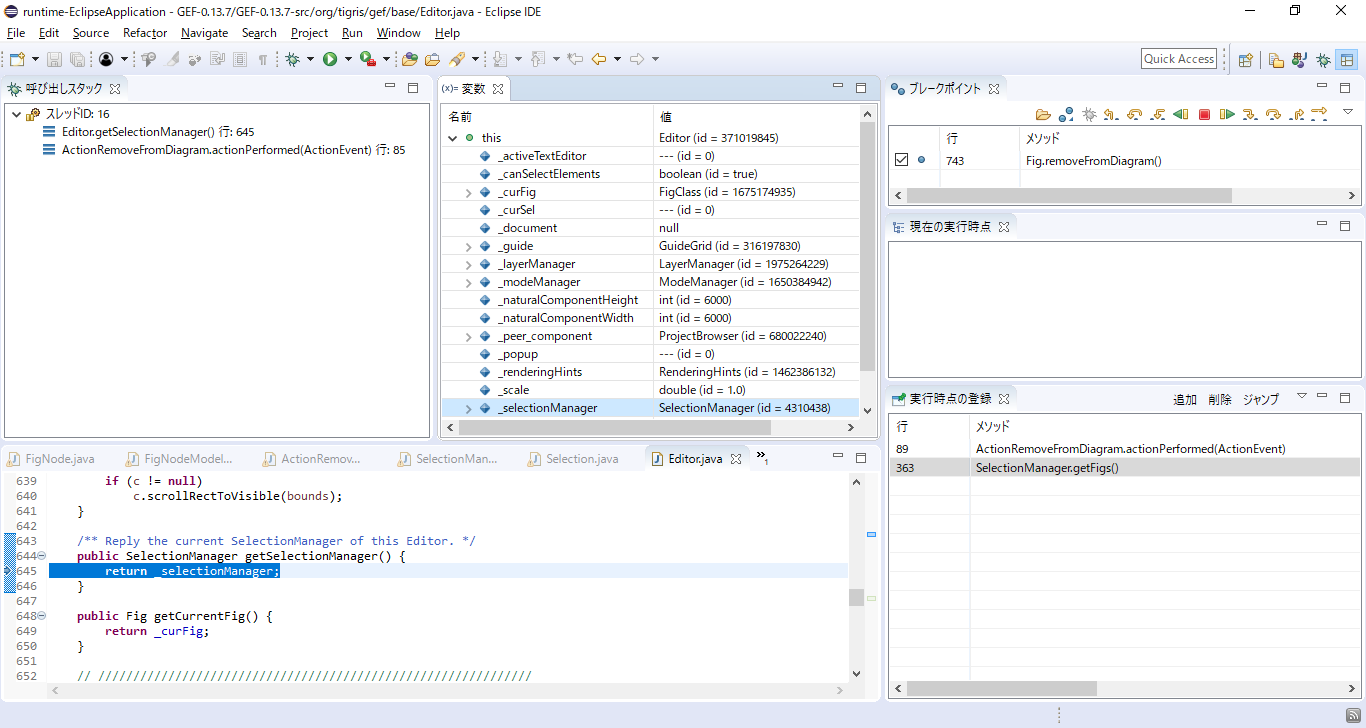Close the Editor.java tab
The height and width of the screenshot is (728, 1366).
(x=735, y=459)
